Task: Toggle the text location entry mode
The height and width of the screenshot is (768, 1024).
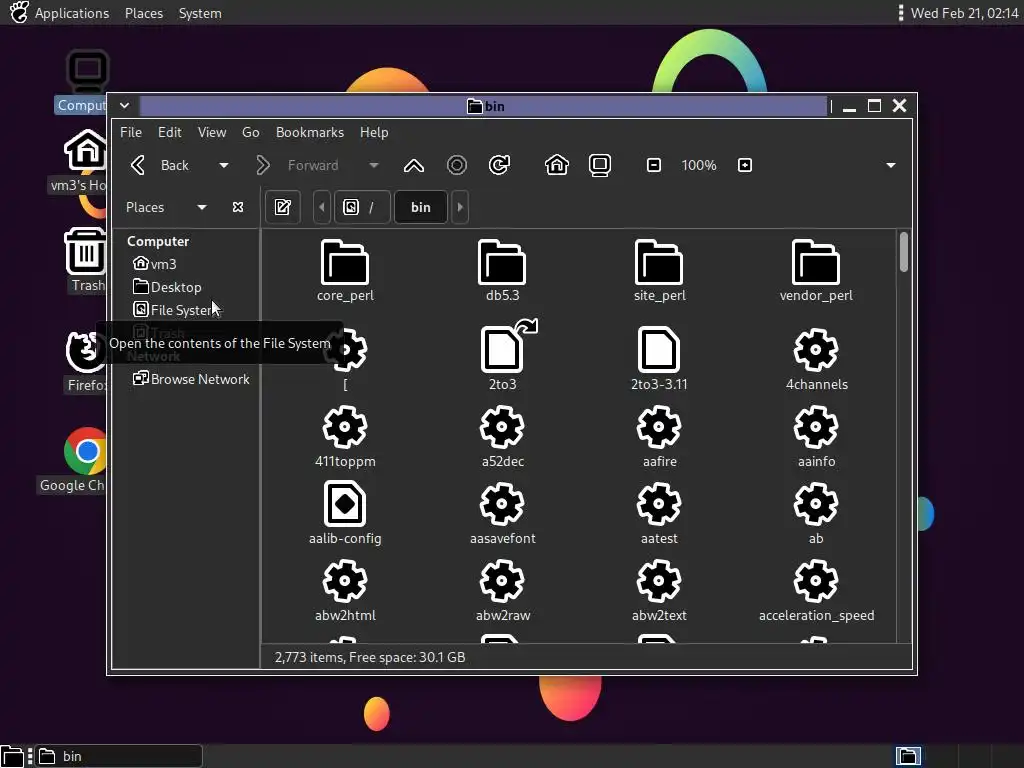Action: pos(283,207)
